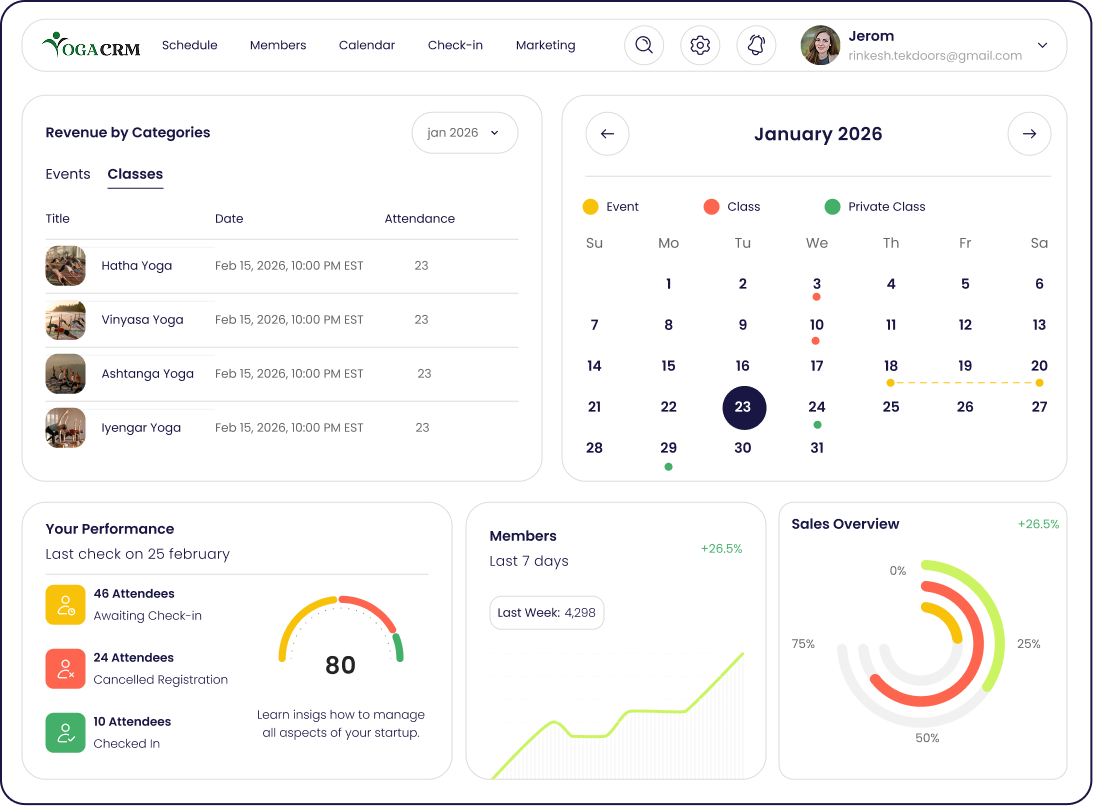1093x806 pixels.
Task: Click the previous month arrow on the calendar
Action: coord(607,134)
